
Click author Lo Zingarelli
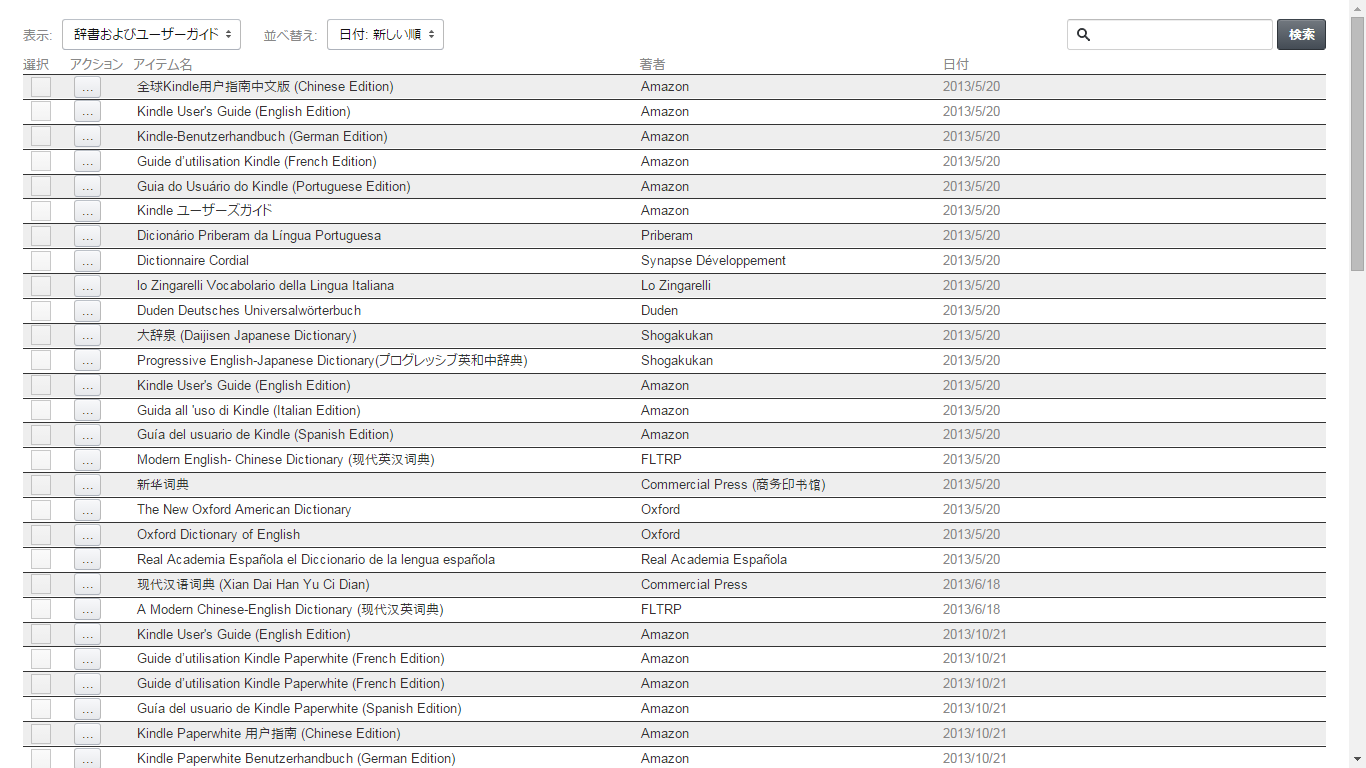point(678,286)
